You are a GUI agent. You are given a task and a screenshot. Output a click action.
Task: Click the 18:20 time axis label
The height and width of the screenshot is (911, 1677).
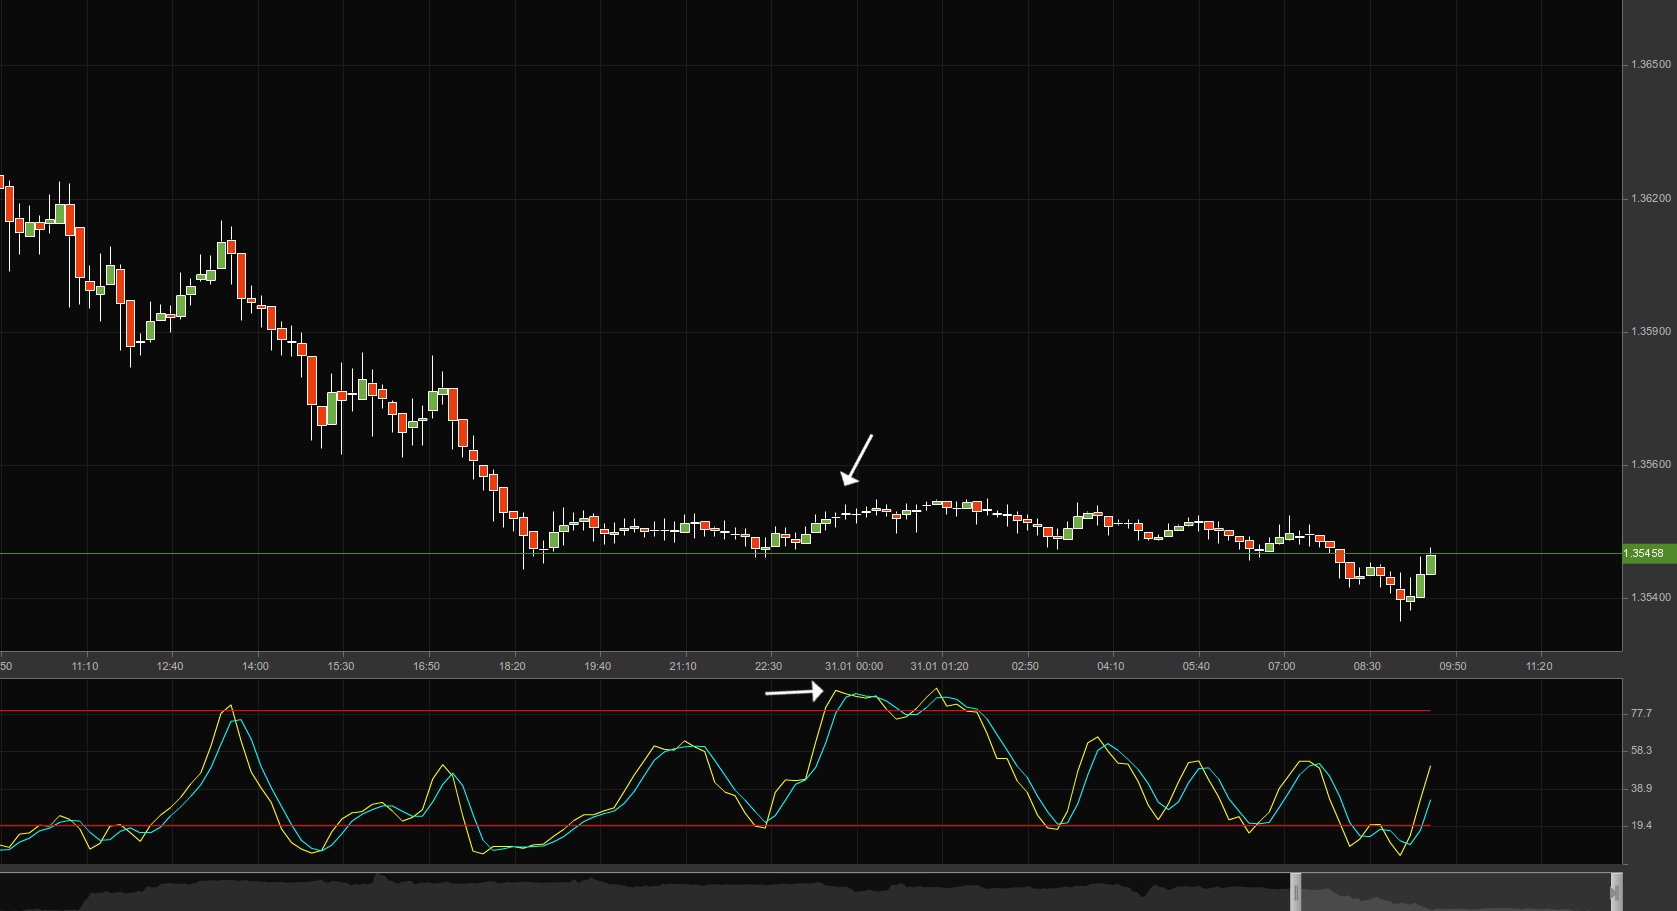pyautogui.click(x=512, y=666)
